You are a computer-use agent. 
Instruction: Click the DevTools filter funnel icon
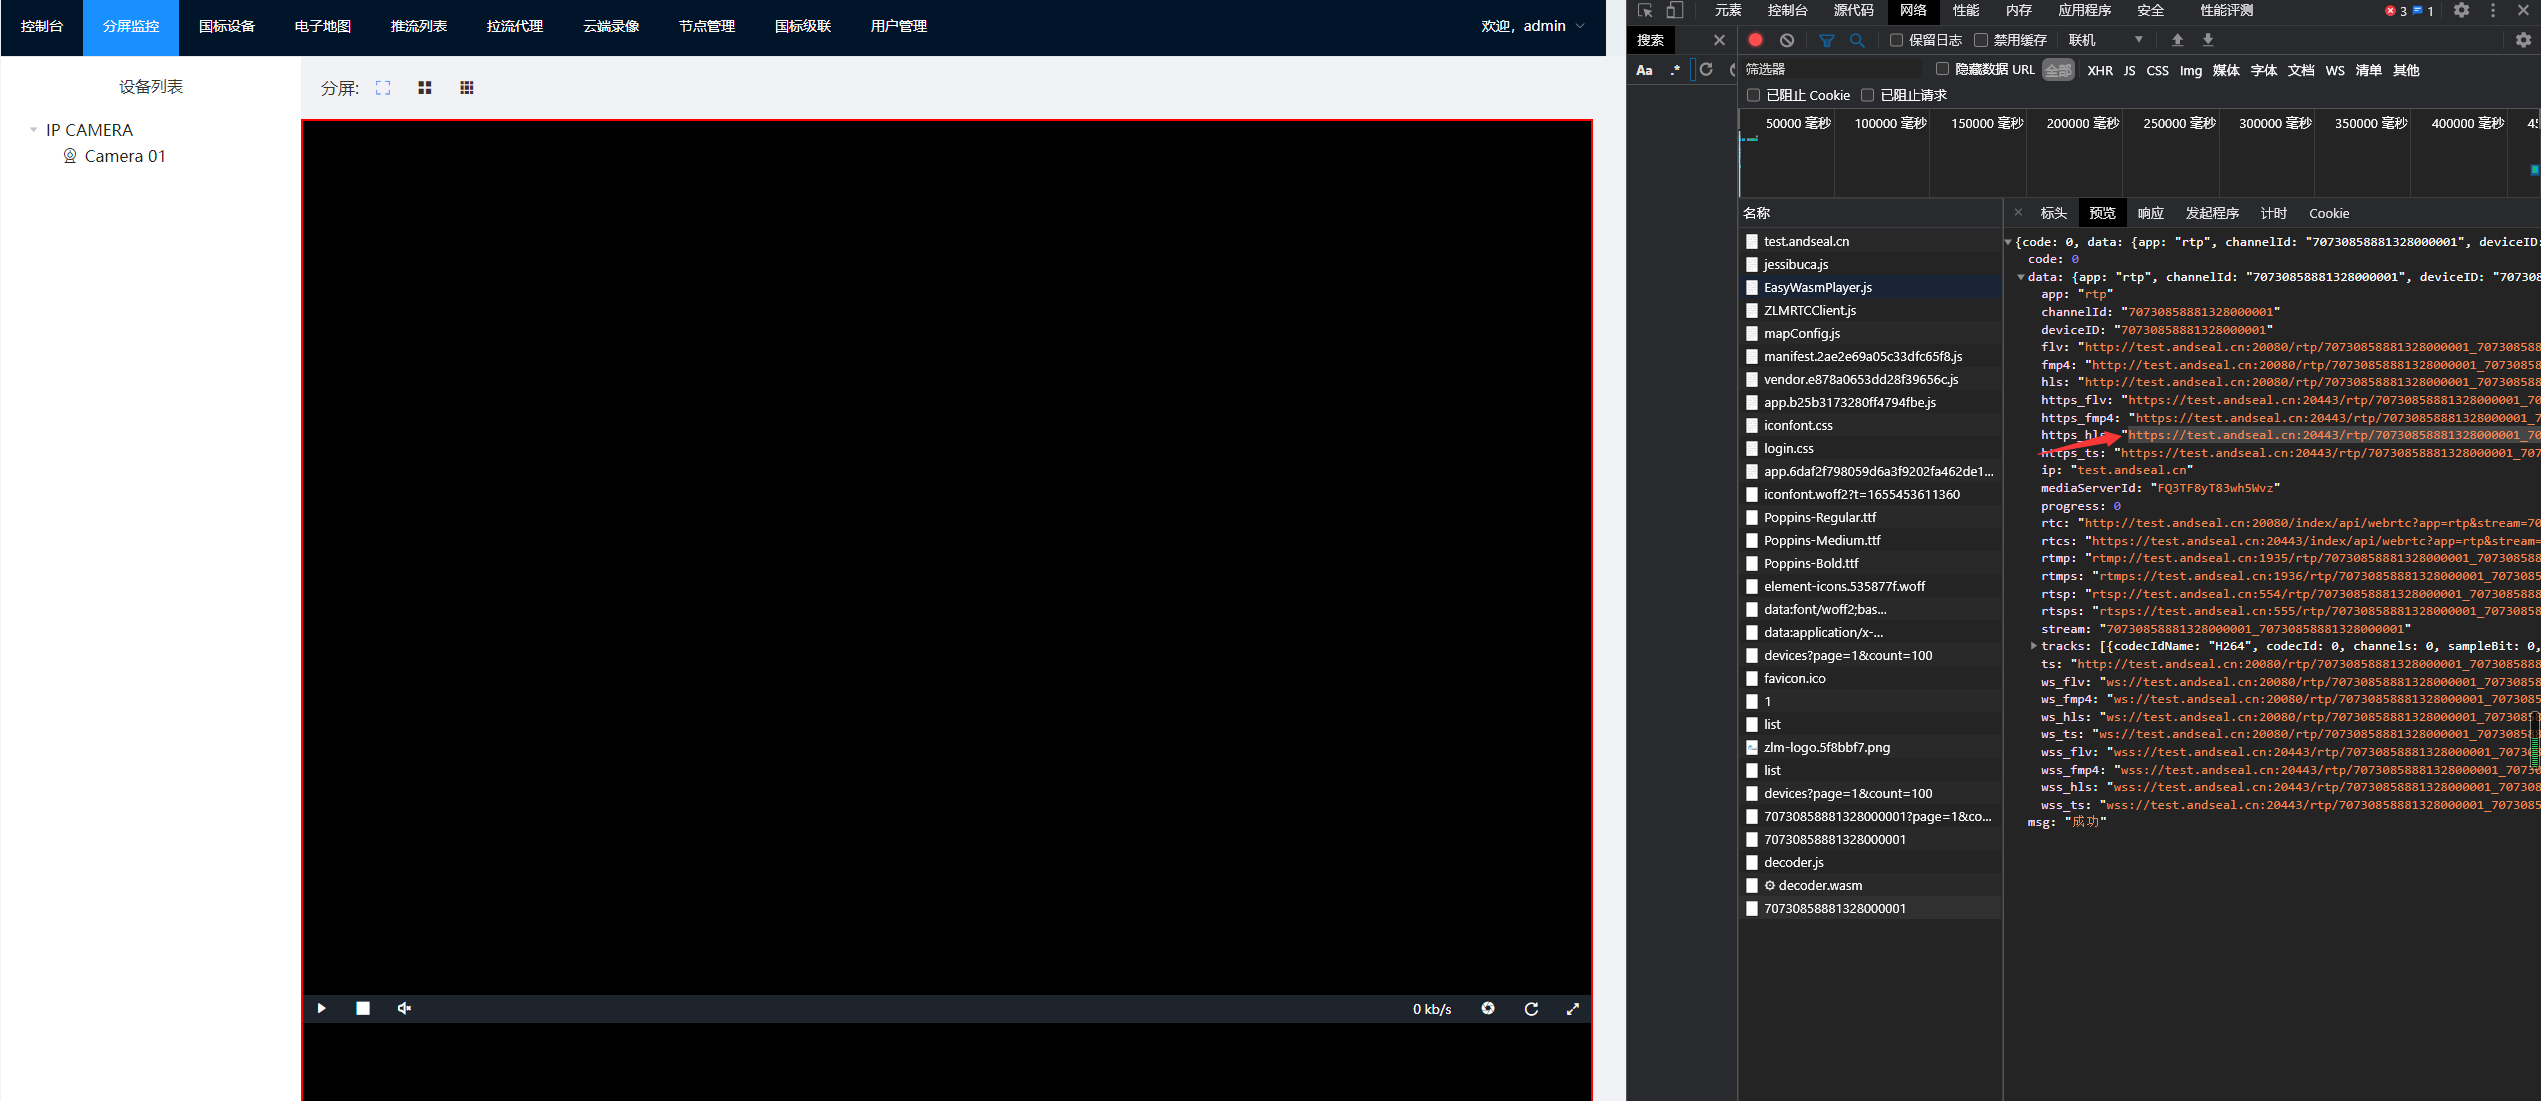1827,40
